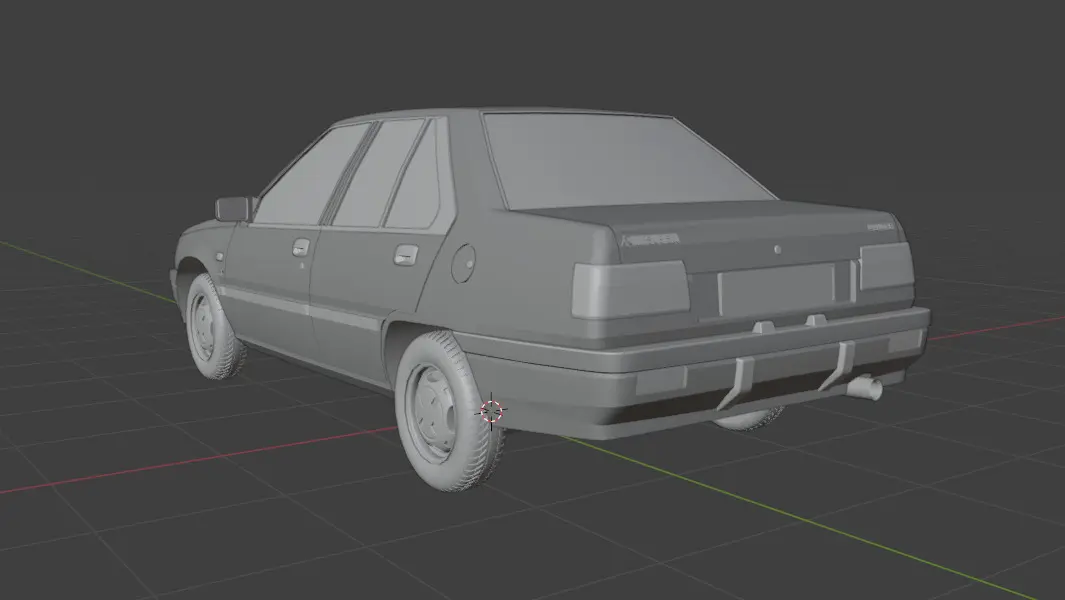
Task: Select the rear quarter window glass
Action: tap(414, 178)
